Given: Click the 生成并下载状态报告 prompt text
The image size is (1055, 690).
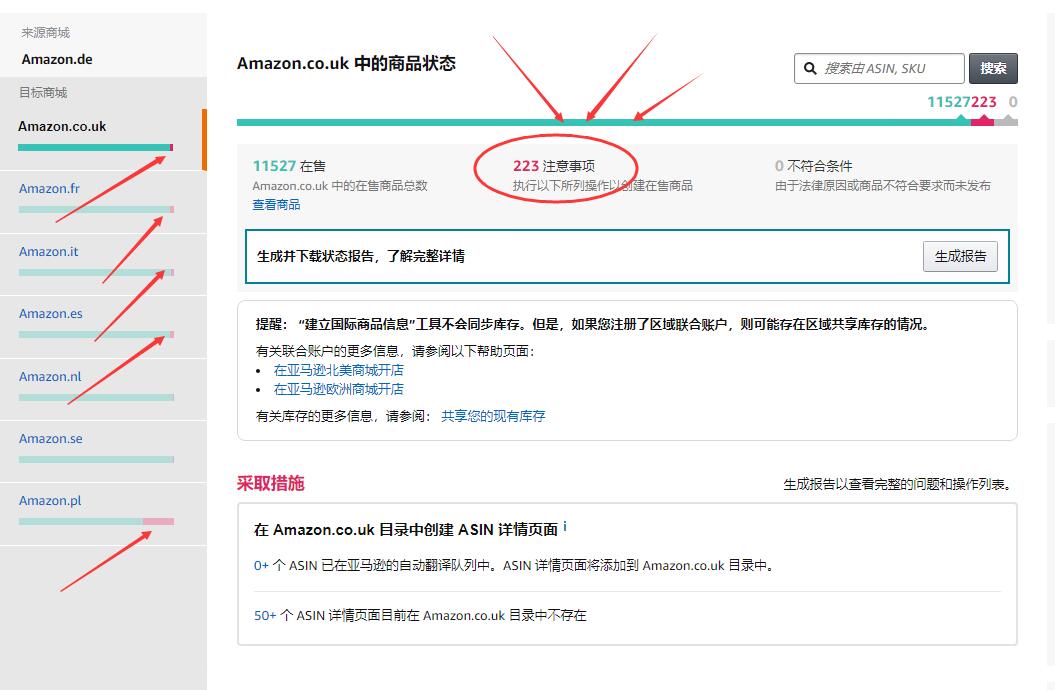Looking at the screenshot, I should tap(361, 256).
